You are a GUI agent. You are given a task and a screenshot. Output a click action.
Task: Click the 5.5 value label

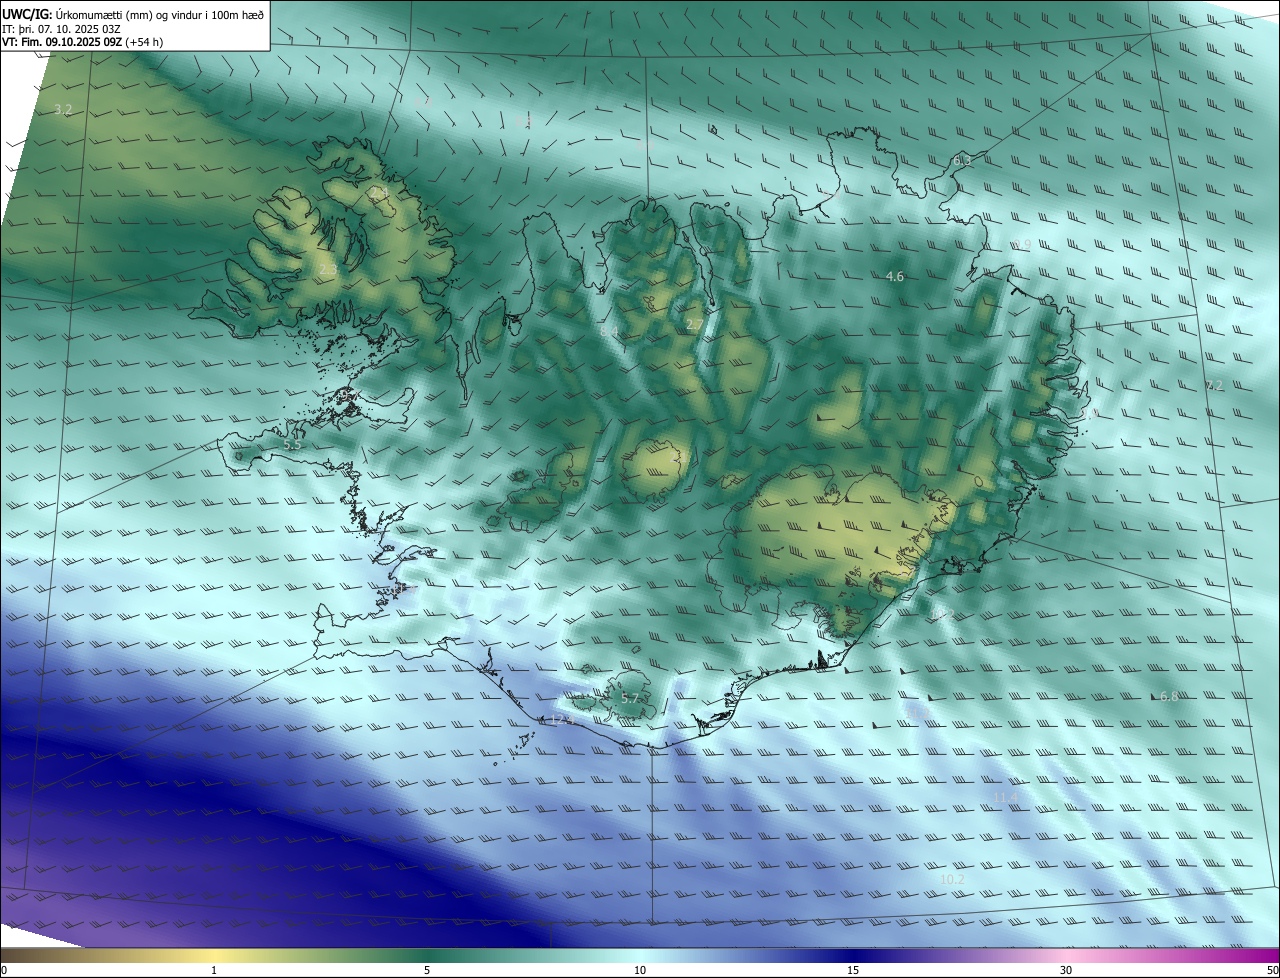[293, 445]
